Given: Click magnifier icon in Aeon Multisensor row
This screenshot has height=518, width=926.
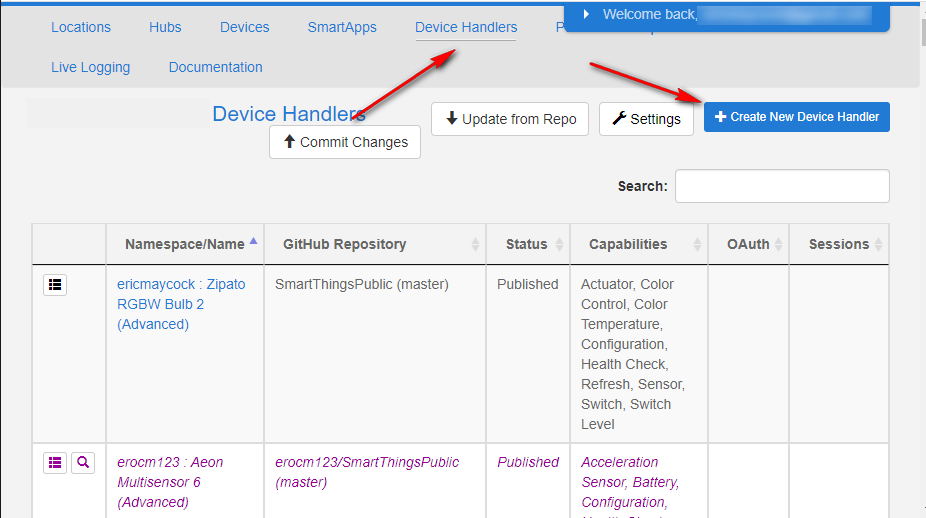Looking at the screenshot, I should [x=83, y=463].
